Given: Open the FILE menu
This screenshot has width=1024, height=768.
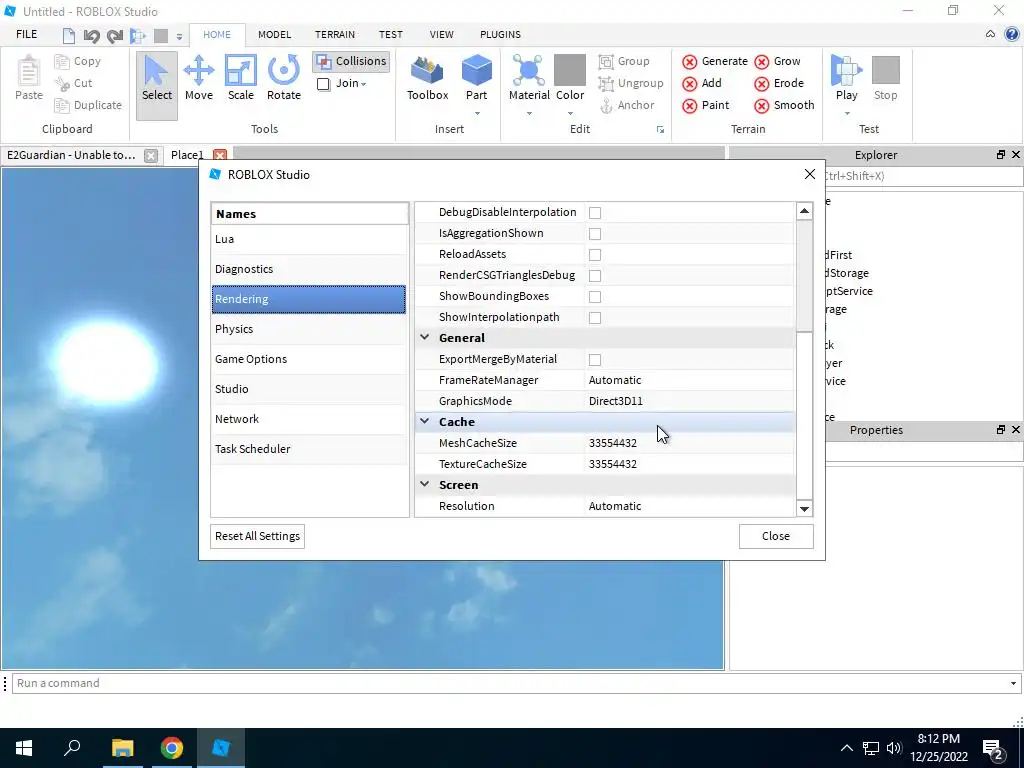Looking at the screenshot, I should pyautogui.click(x=27, y=35).
